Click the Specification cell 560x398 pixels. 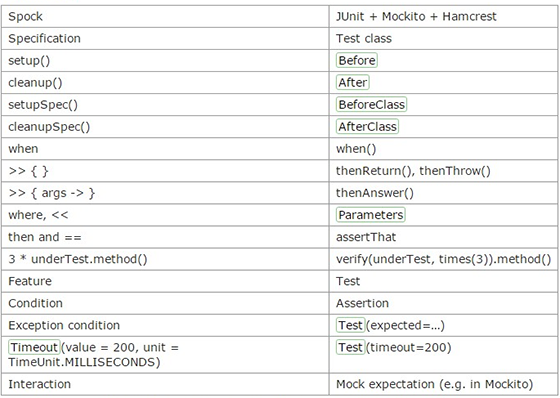pyautogui.click(x=165, y=39)
